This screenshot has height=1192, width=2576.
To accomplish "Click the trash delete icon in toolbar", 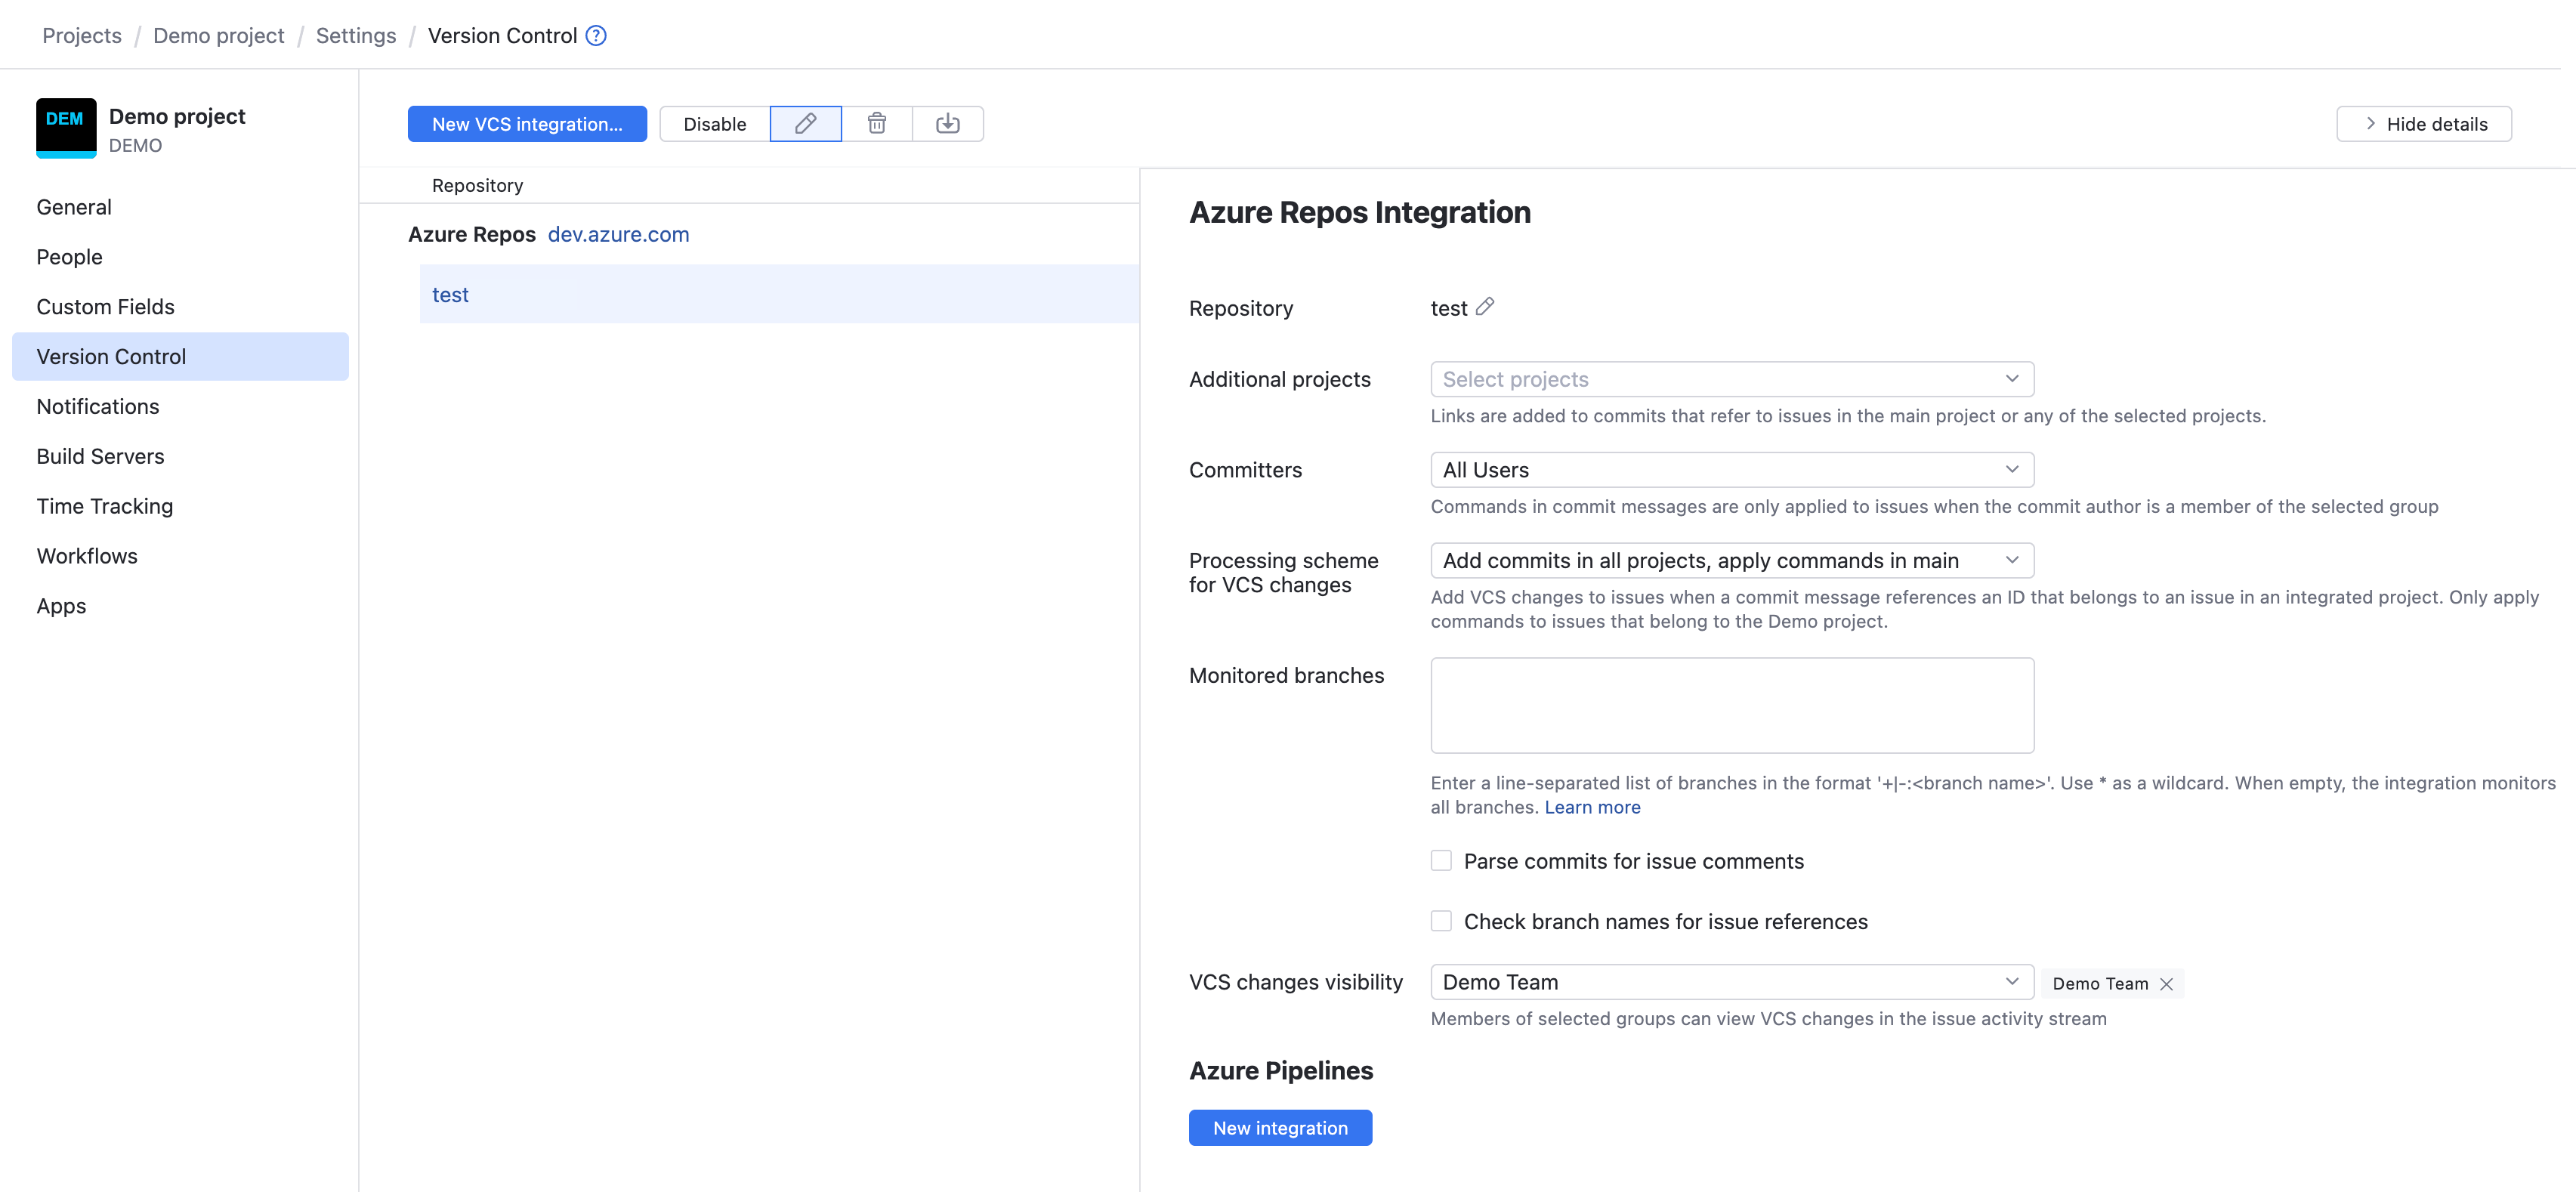I will pos(877,124).
